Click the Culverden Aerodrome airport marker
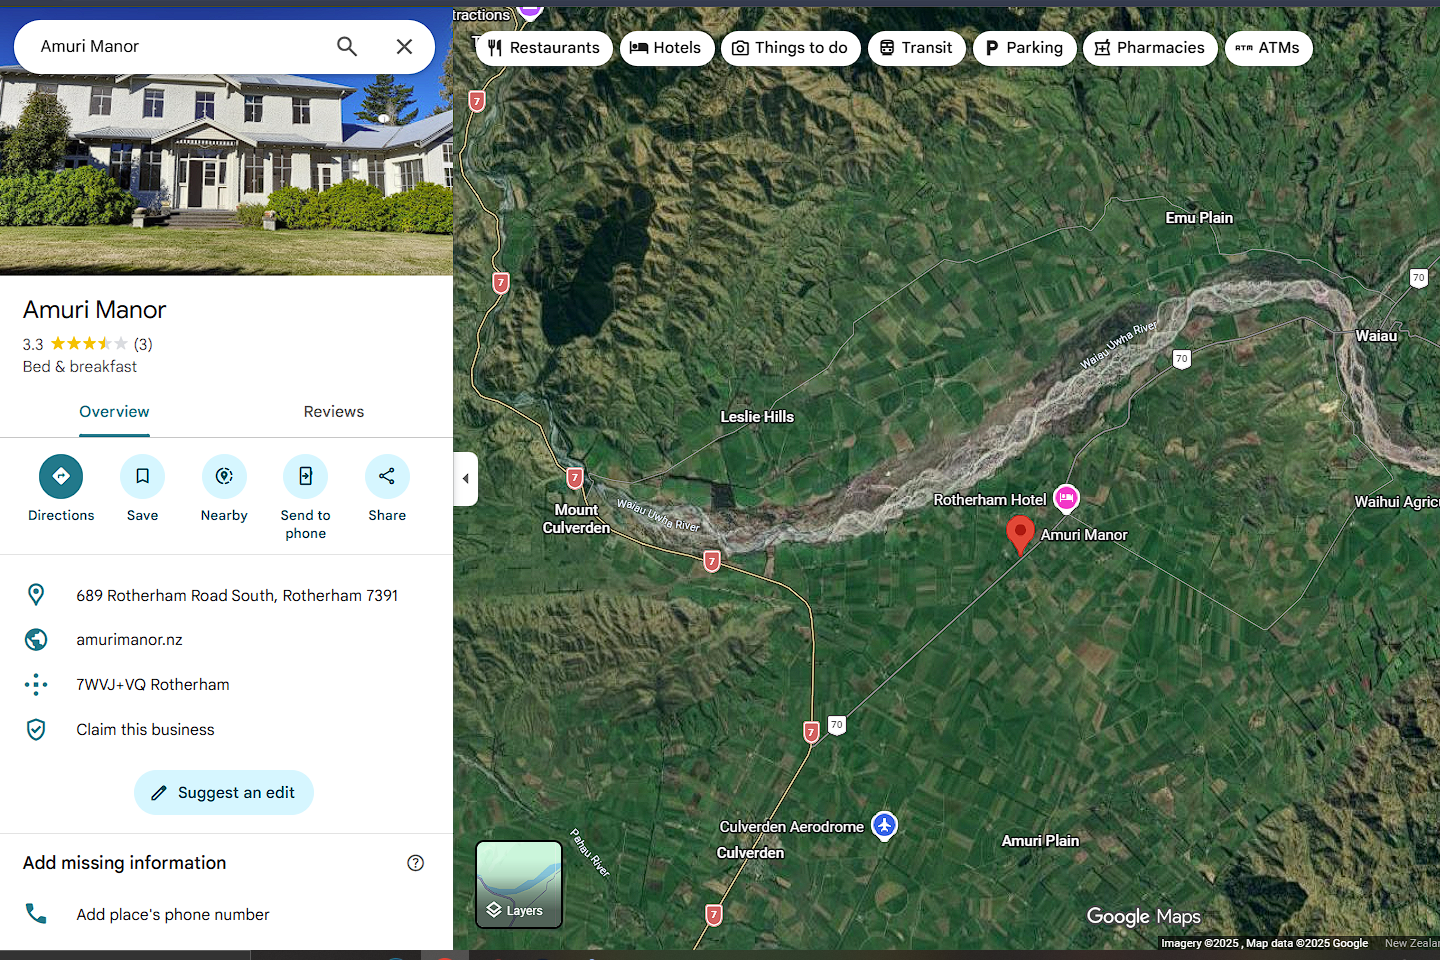1440x960 pixels. coord(884,826)
